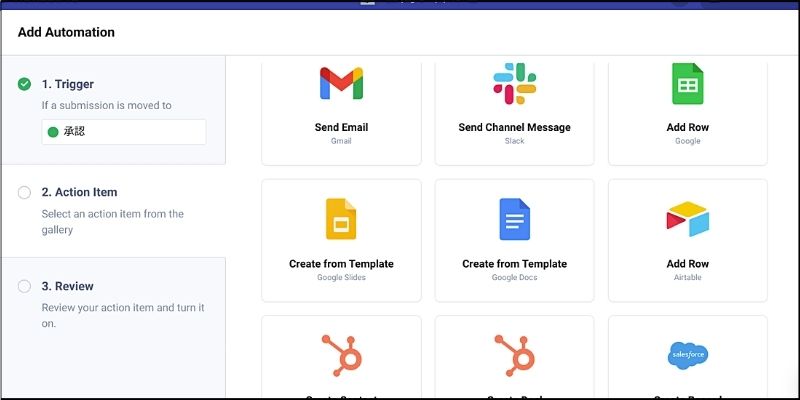
Task: Pick the Google Sheets icon
Action: [687, 83]
